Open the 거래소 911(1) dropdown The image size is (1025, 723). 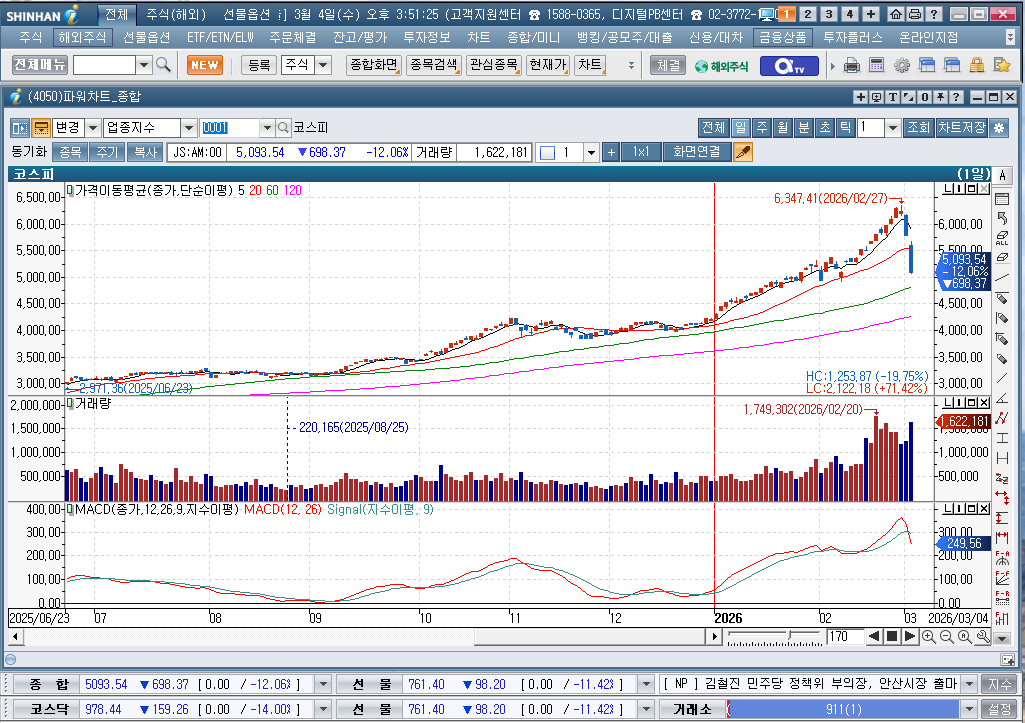969,709
